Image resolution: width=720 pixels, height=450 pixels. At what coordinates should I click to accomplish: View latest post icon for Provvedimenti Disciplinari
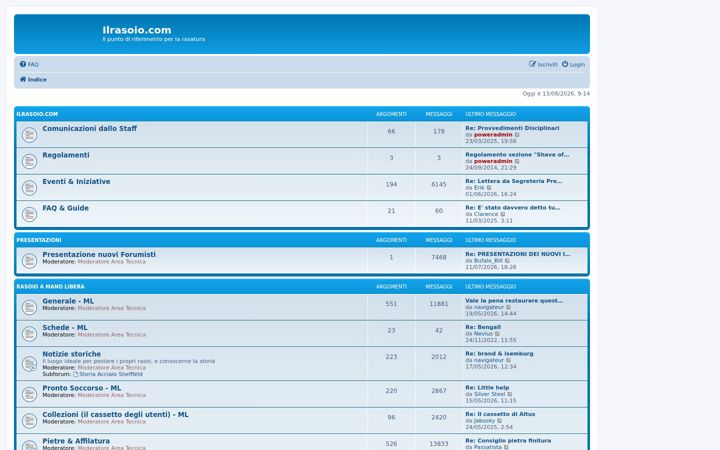coord(517,135)
